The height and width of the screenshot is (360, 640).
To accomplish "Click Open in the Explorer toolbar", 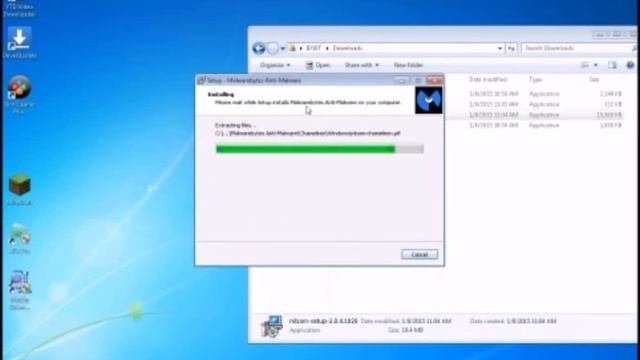I will coord(318,65).
